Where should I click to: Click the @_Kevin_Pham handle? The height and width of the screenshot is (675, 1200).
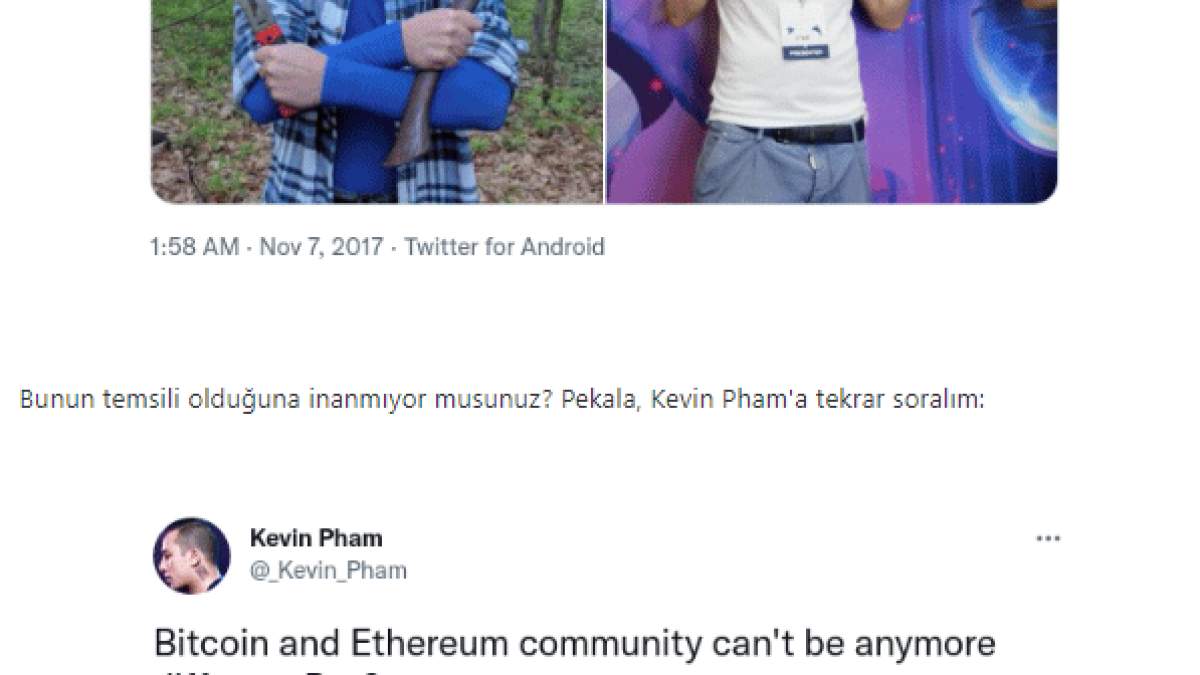point(328,571)
